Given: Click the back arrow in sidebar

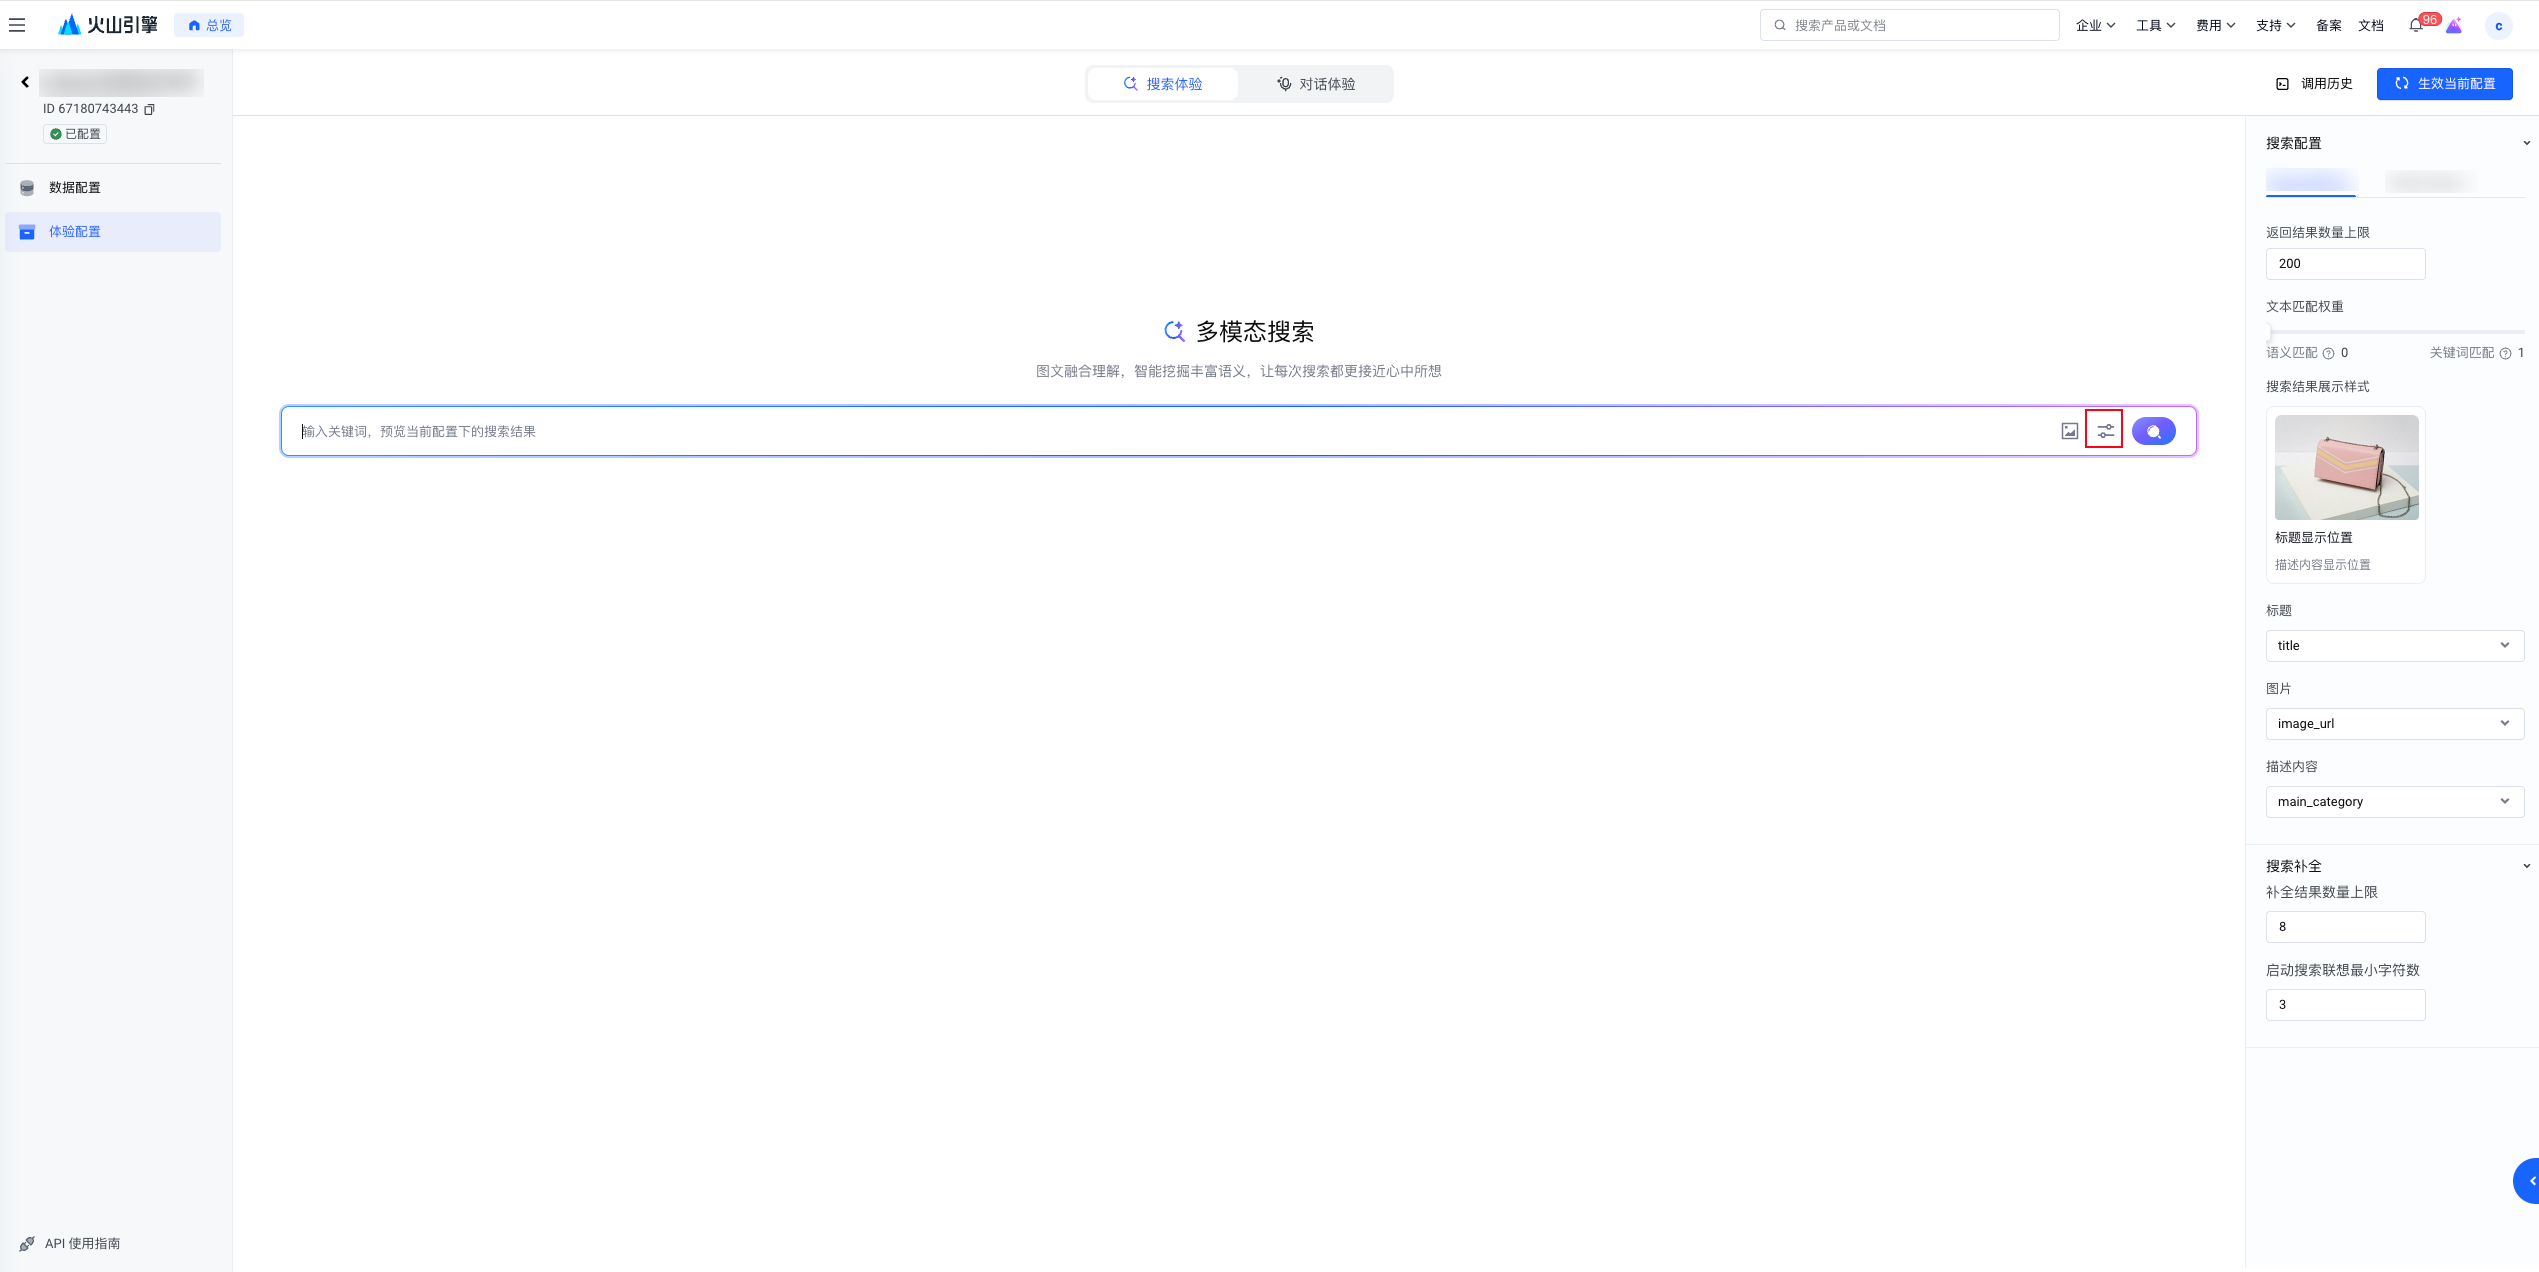Looking at the screenshot, I should tap(25, 82).
